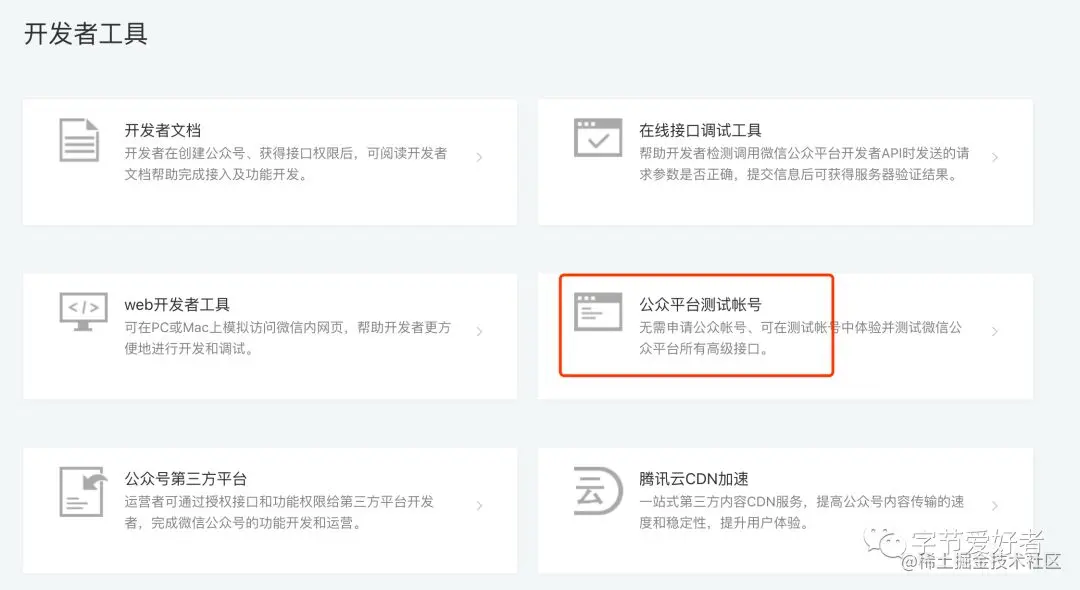The image size is (1080, 590).
Task: Open the highlighted 公众平台测试帐号 chevron
Action: pos(994,330)
